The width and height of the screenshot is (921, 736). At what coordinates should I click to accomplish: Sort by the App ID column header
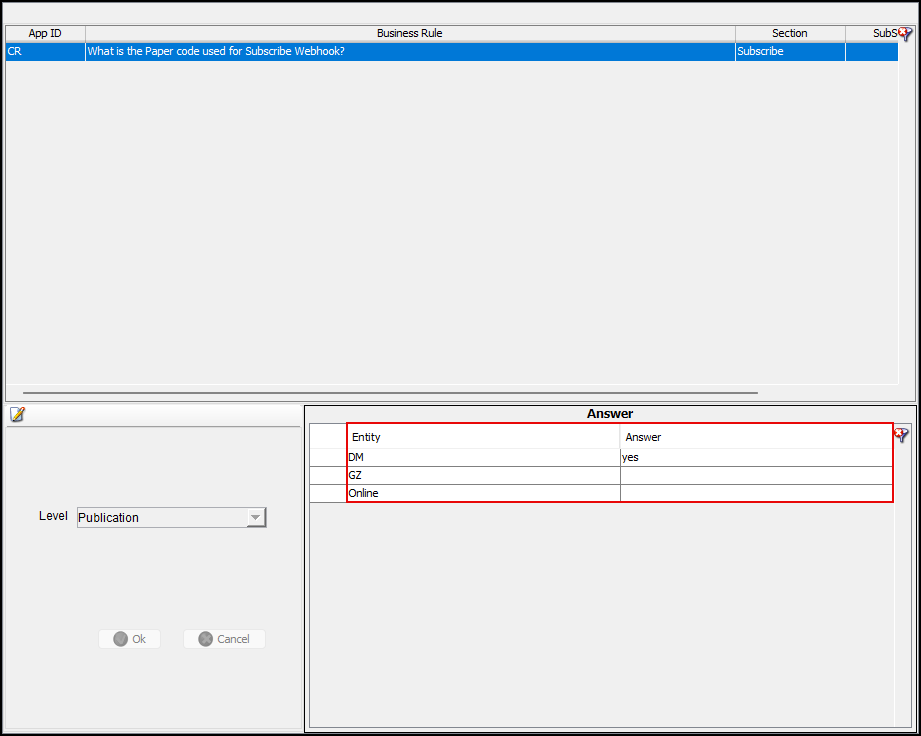pyautogui.click(x=45, y=33)
